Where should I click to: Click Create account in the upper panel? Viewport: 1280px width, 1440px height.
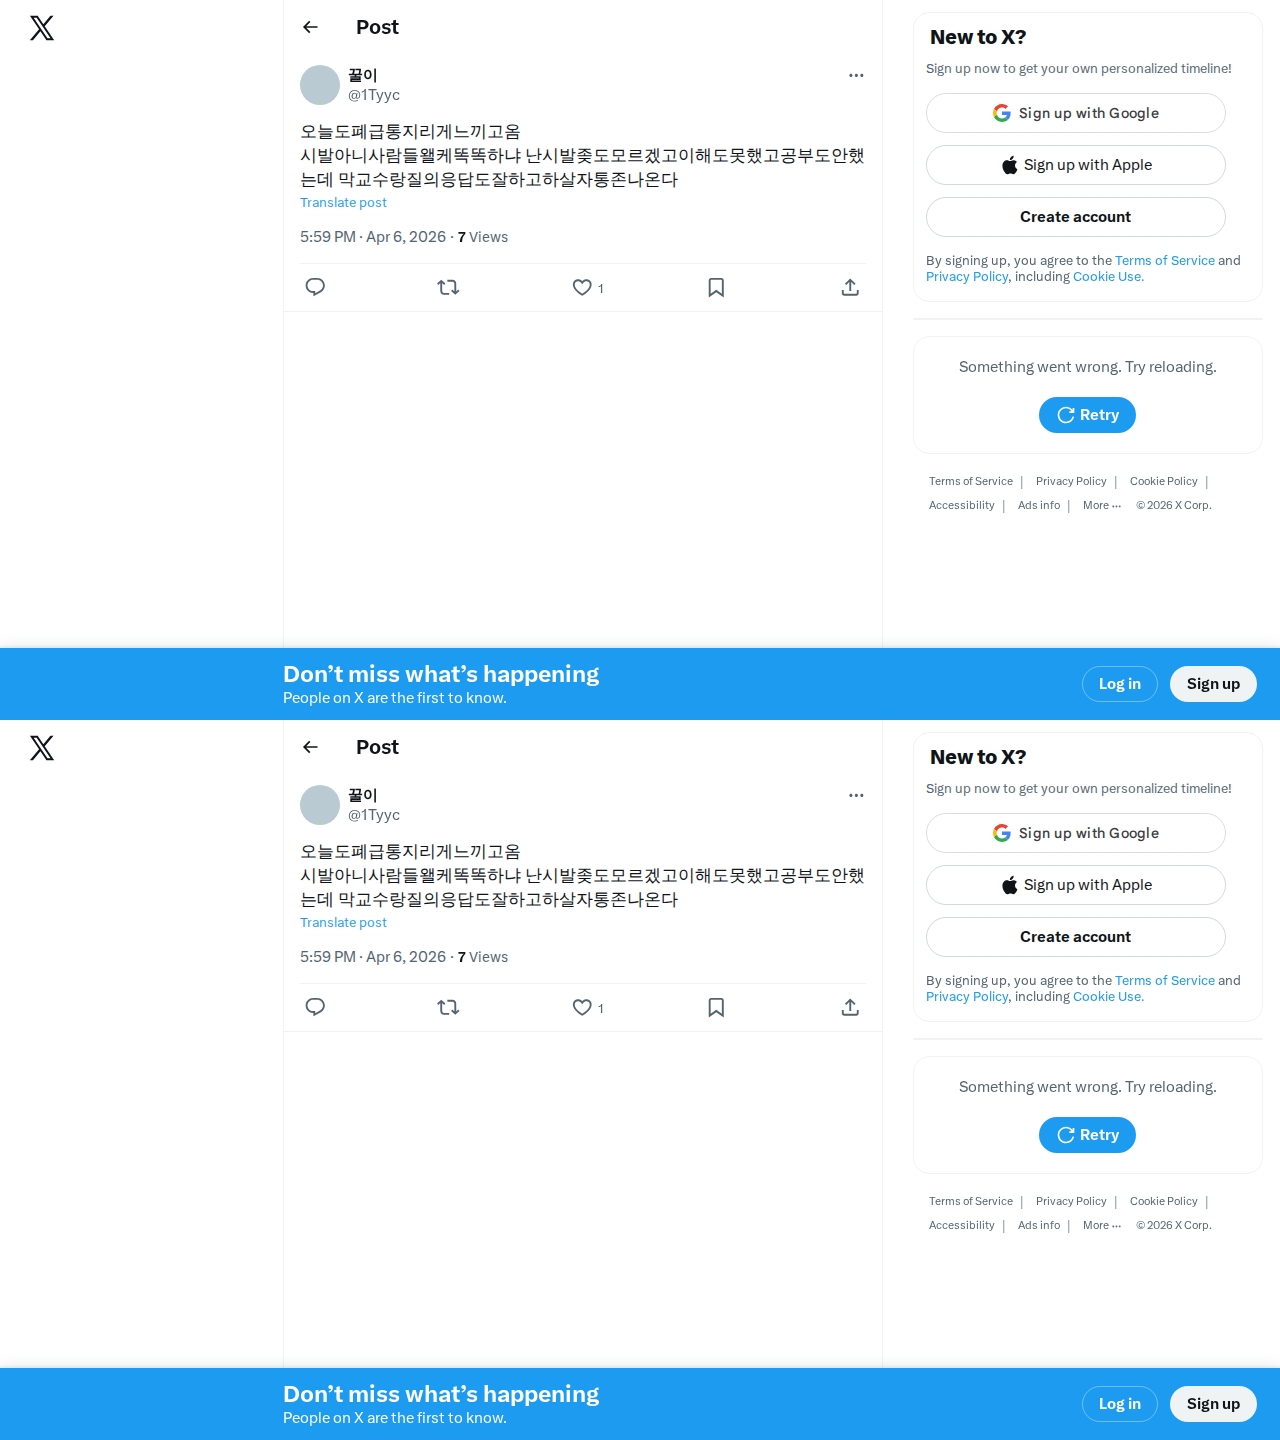(x=1076, y=217)
